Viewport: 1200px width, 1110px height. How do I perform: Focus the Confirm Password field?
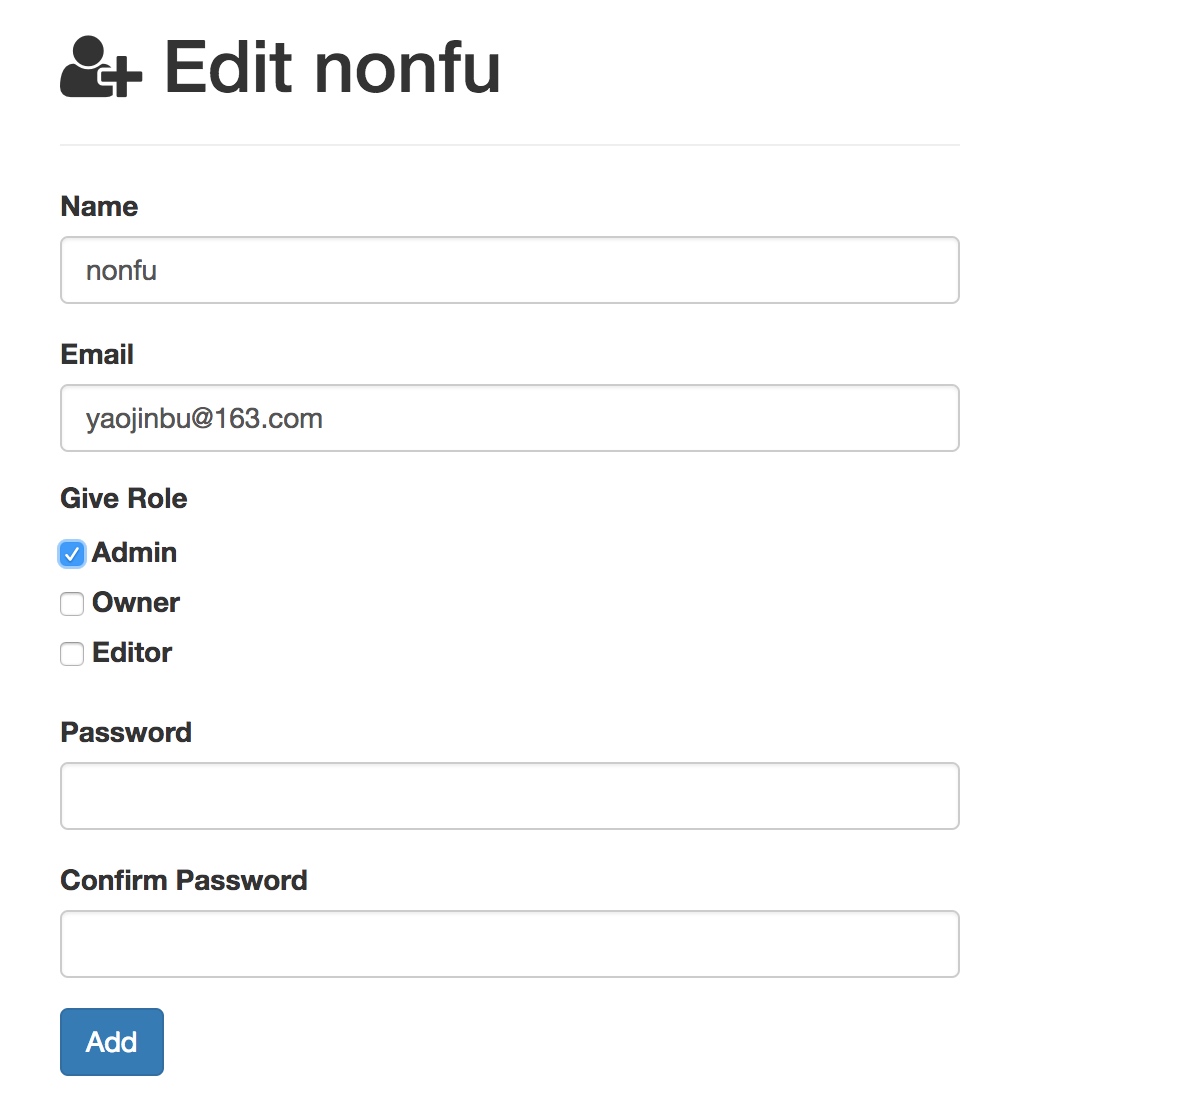coord(510,944)
